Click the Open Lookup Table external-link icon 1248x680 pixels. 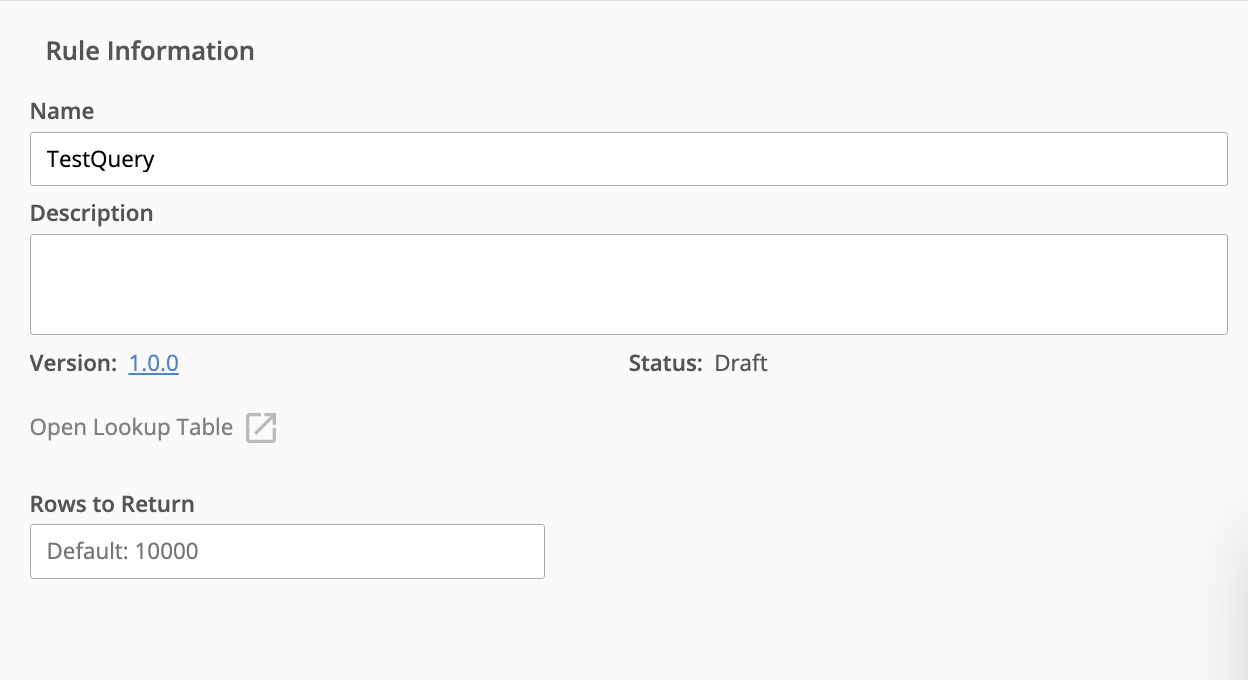click(x=261, y=428)
